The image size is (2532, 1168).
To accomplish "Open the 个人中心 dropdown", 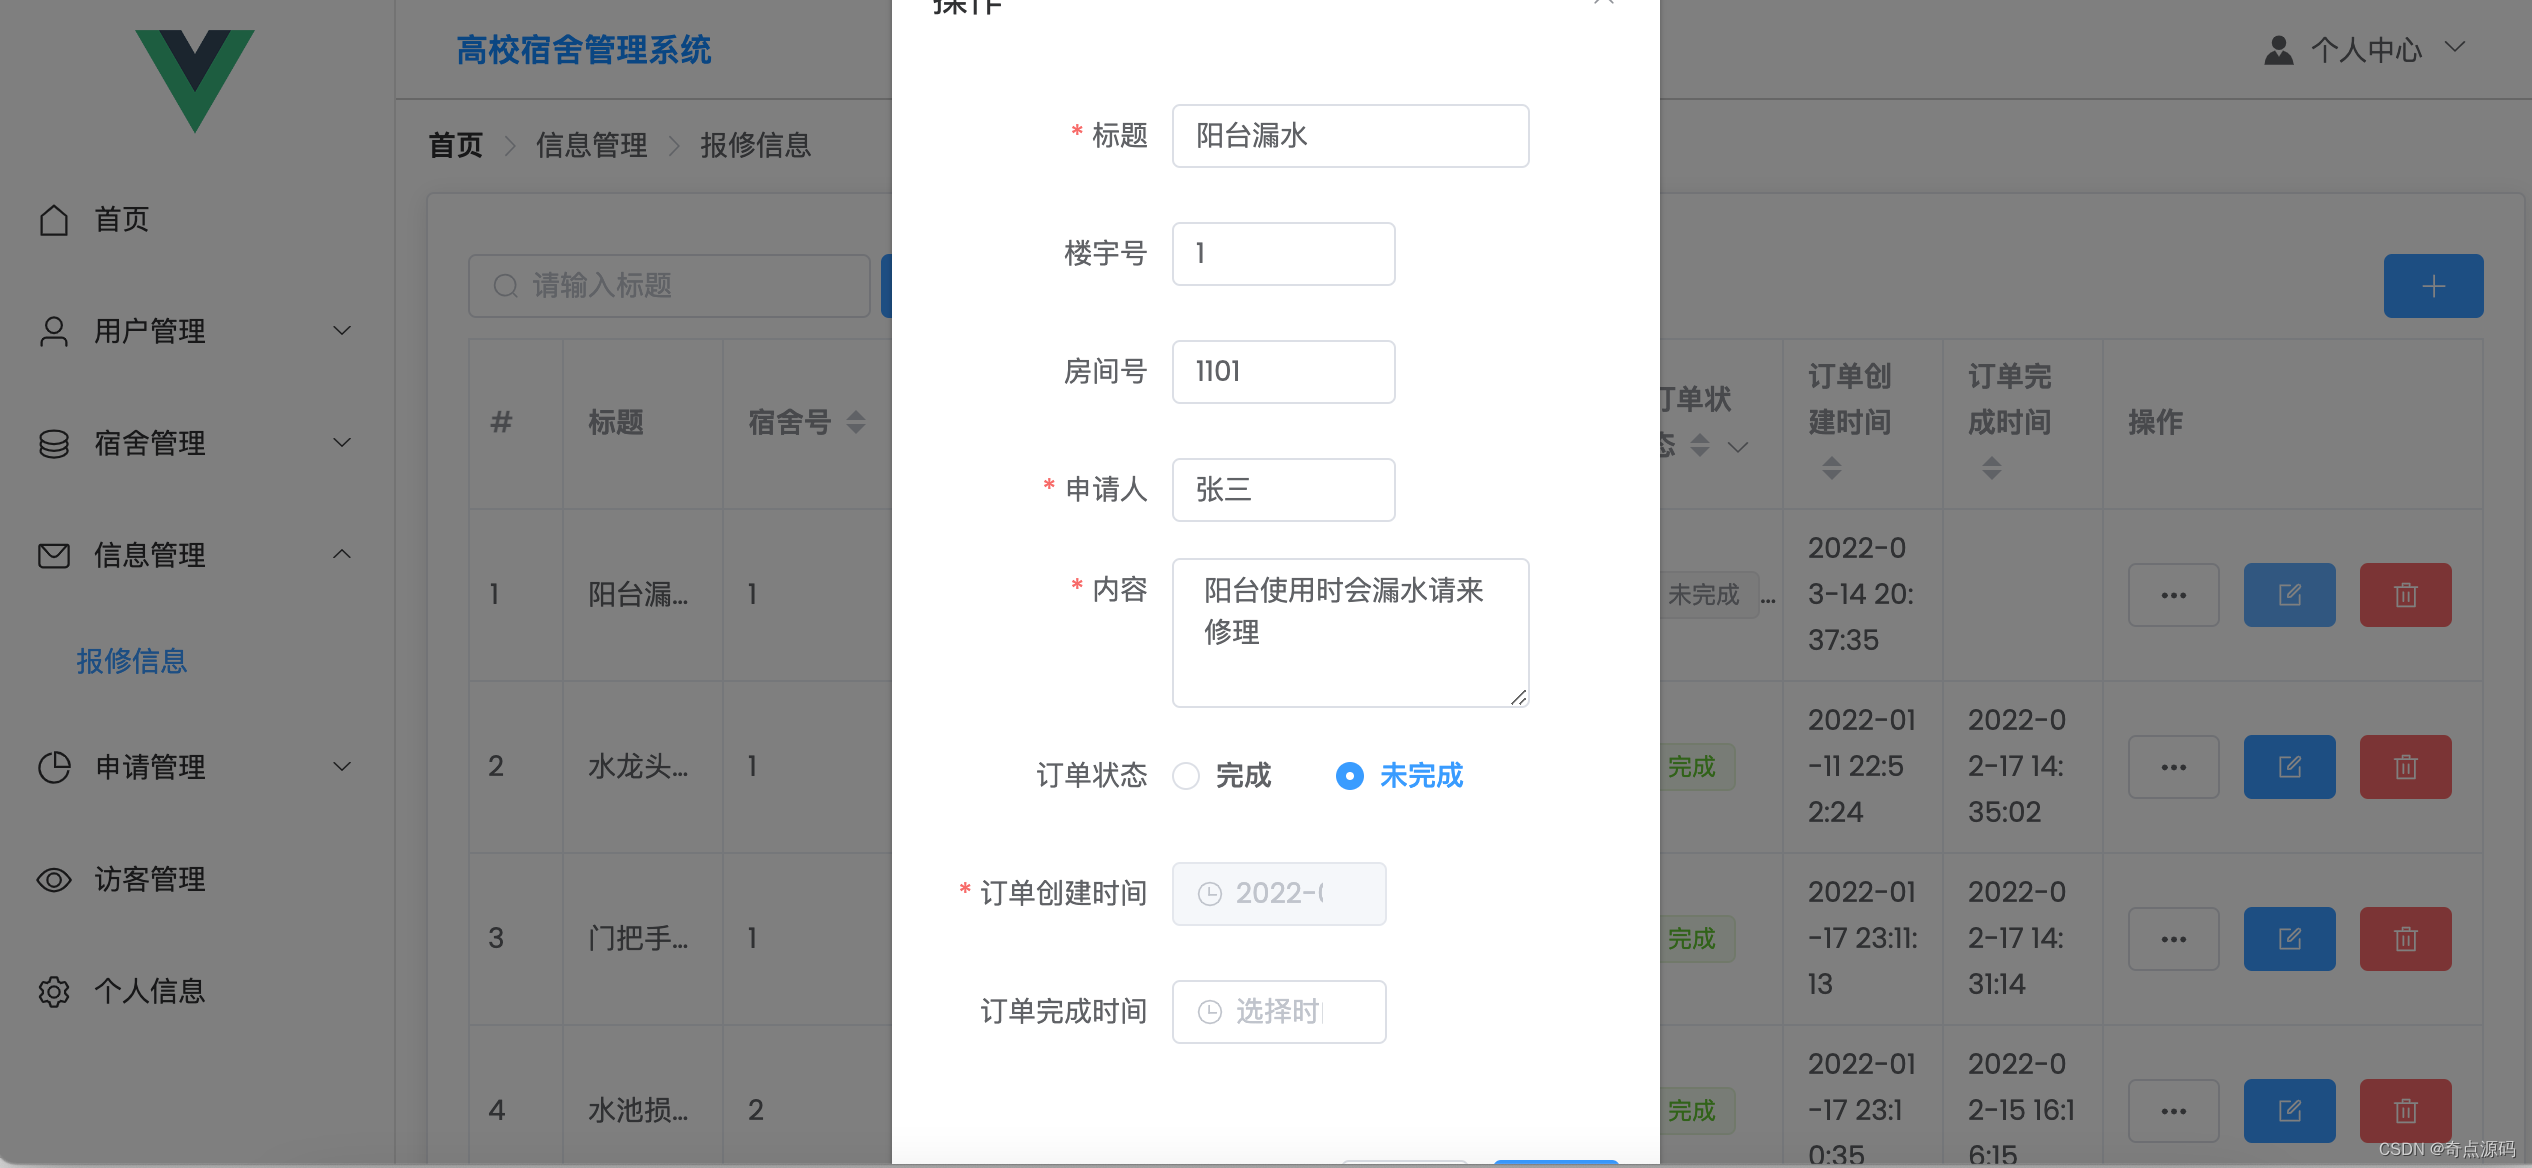I will pos(2366,50).
